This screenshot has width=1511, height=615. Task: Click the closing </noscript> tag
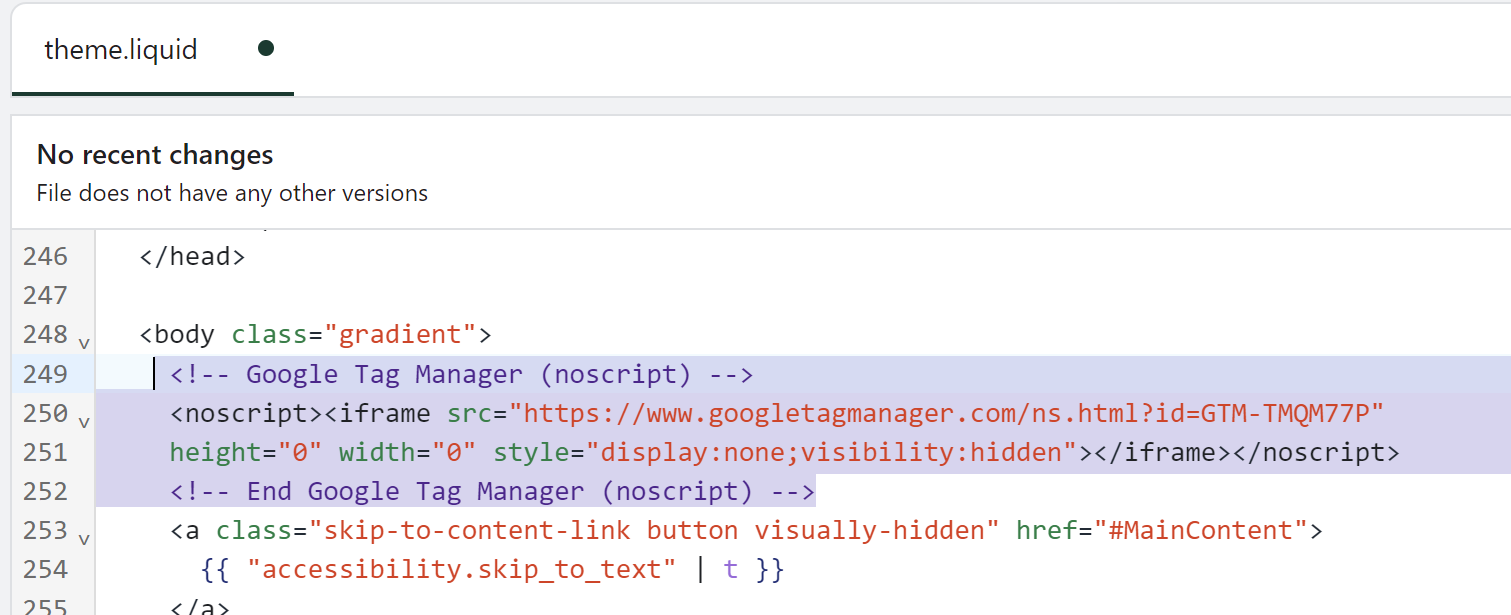tap(1315, 452)
